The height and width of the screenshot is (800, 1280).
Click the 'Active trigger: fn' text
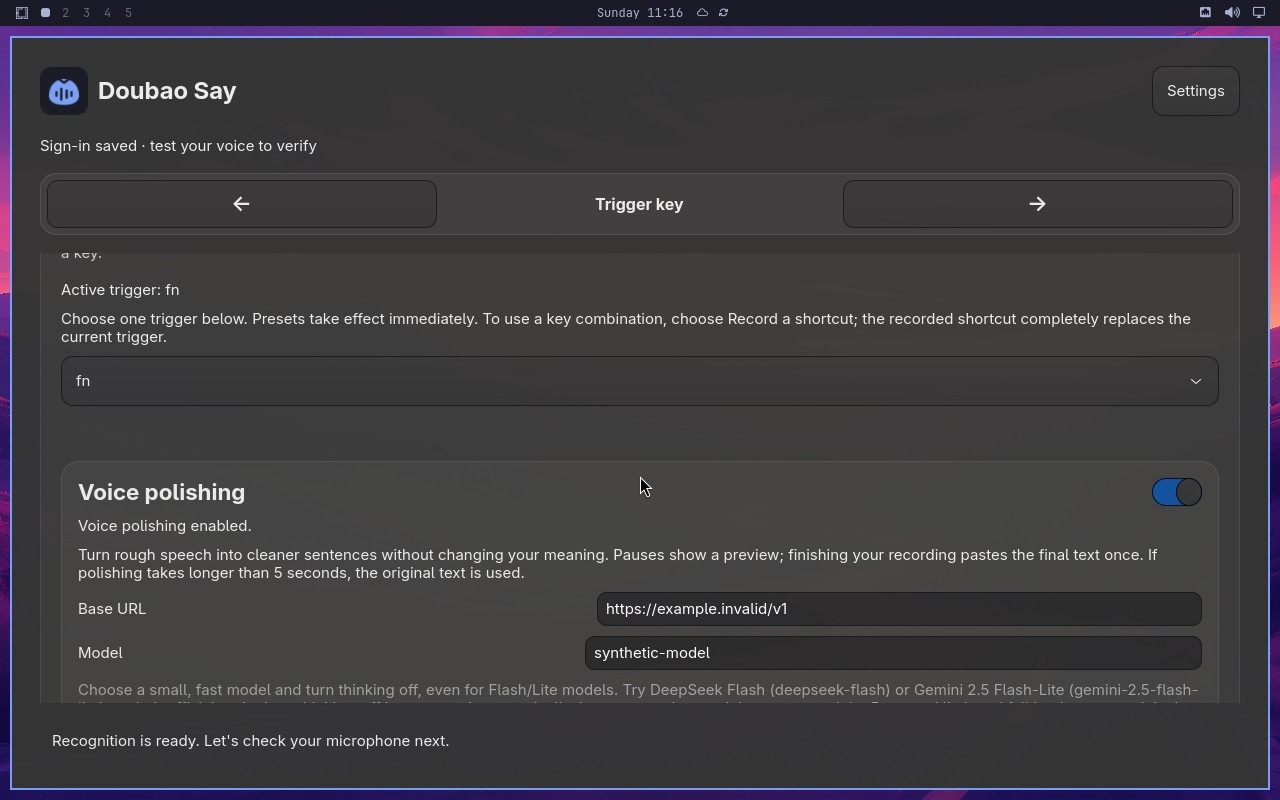coord(120,290)
